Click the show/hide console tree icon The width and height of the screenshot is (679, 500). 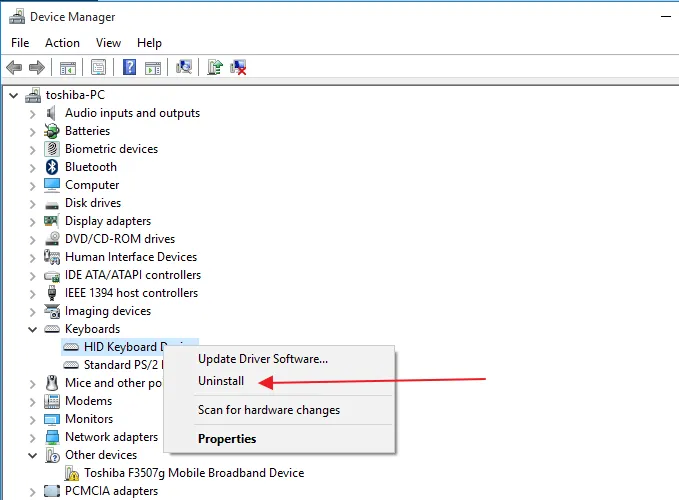pyautogui.click(x=68, y=68)
